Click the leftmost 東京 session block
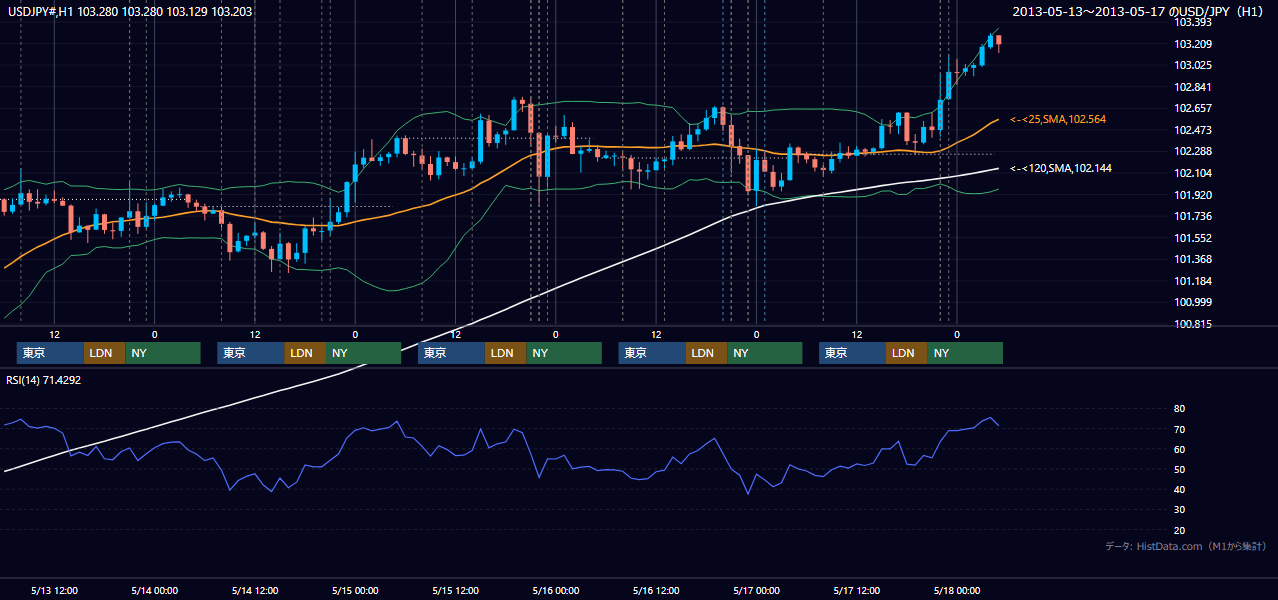Viewport: 1278px width, 600px height. click(x=50, y=353)
